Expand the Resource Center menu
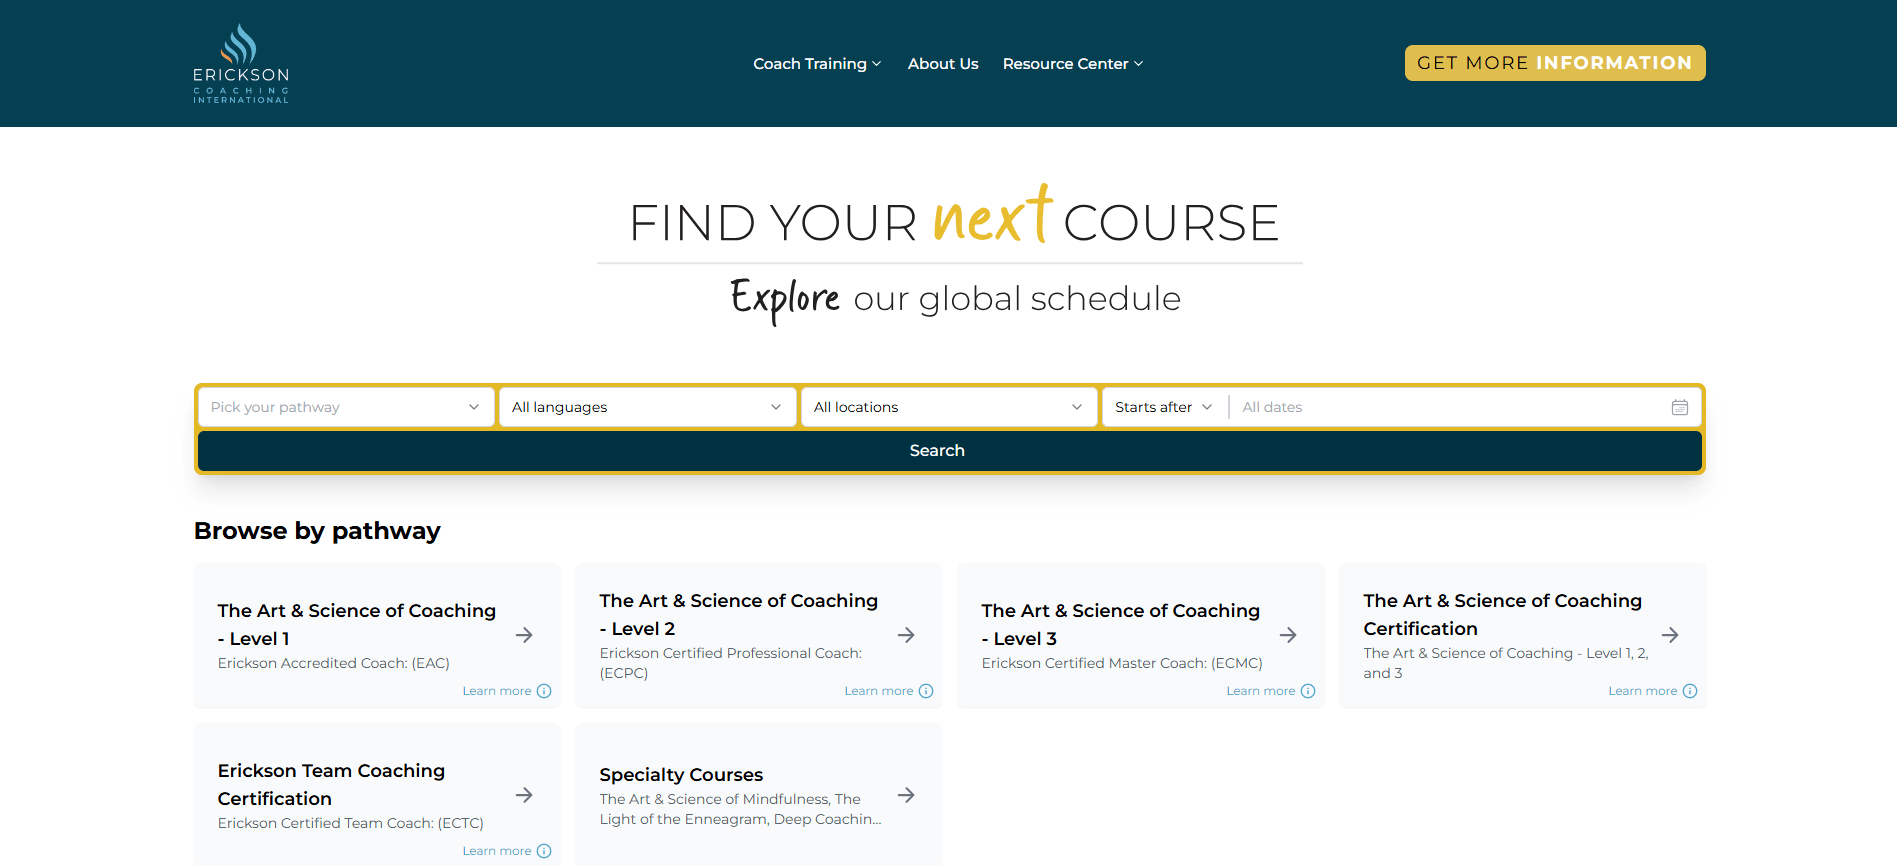Viewport: 1897px width, 865px height. [1073, 64]
